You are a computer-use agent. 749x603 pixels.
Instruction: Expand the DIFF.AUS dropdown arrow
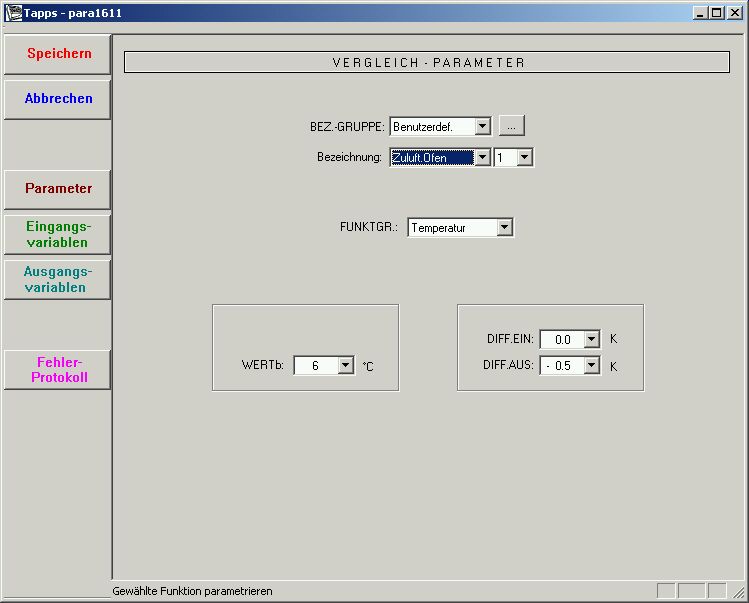click(591, 366)
